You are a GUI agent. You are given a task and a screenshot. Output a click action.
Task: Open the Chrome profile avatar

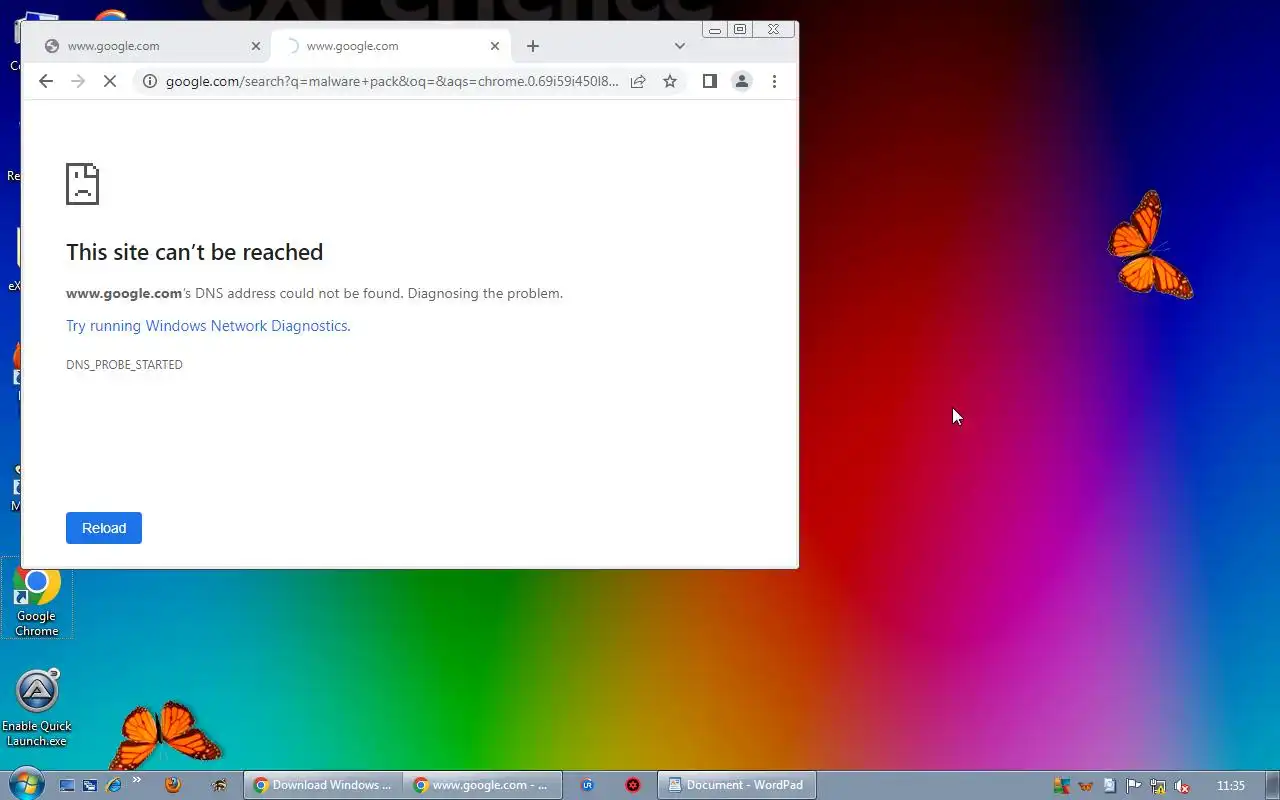(x=742, y=81)
